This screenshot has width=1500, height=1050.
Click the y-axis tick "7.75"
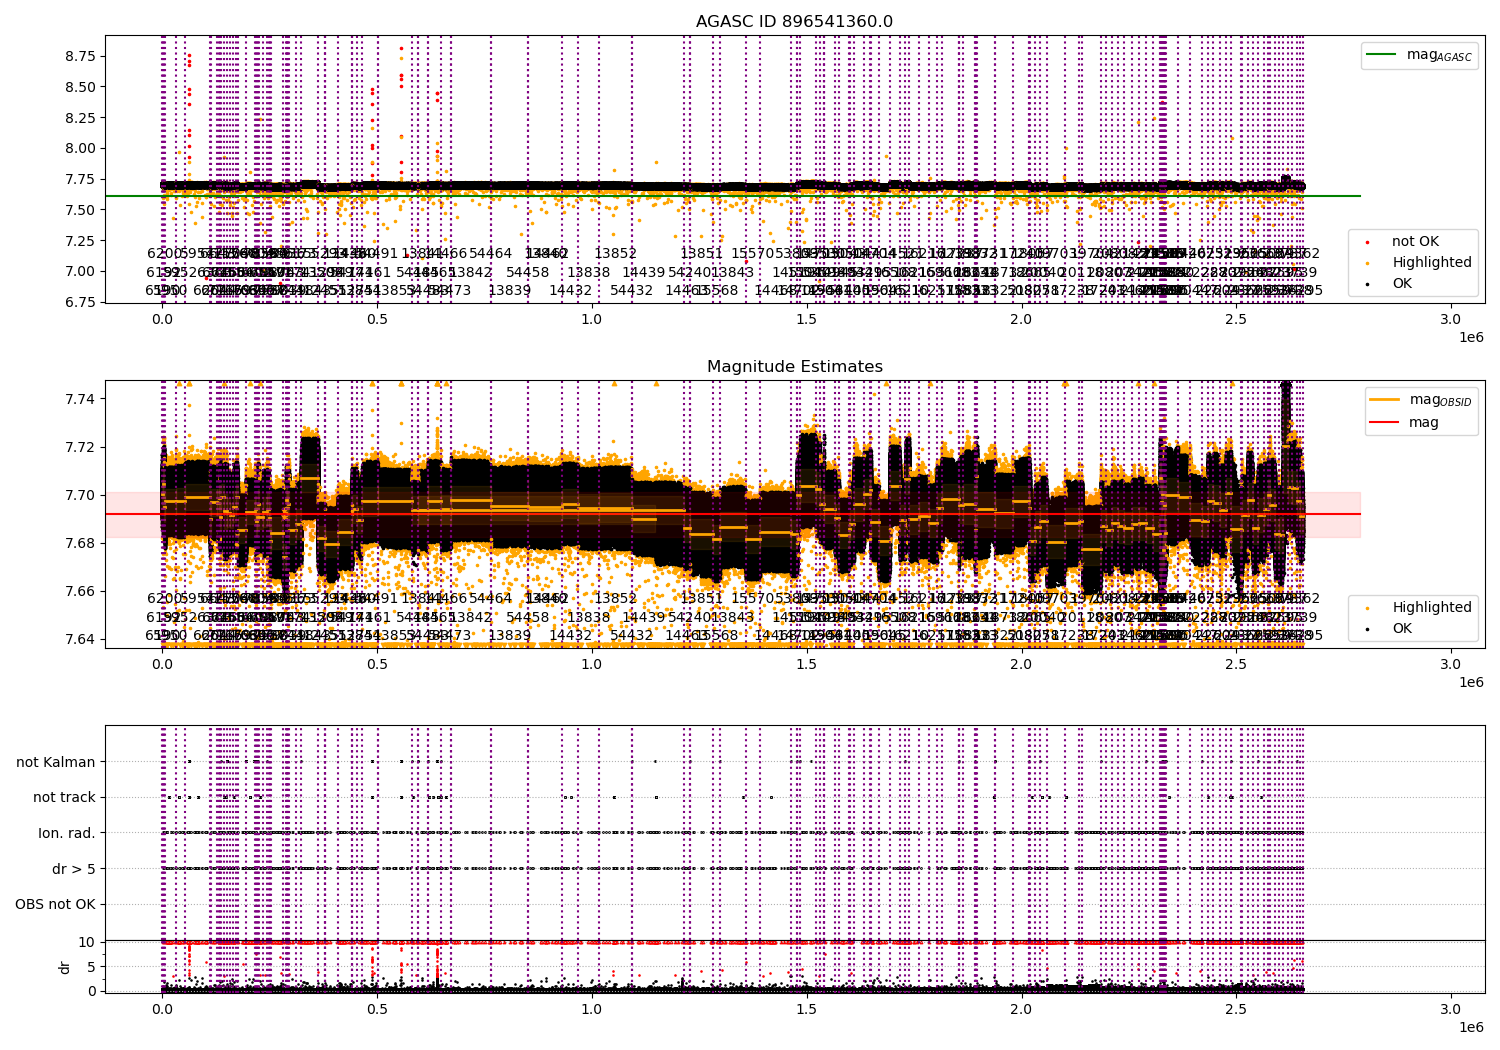[80, 179]
